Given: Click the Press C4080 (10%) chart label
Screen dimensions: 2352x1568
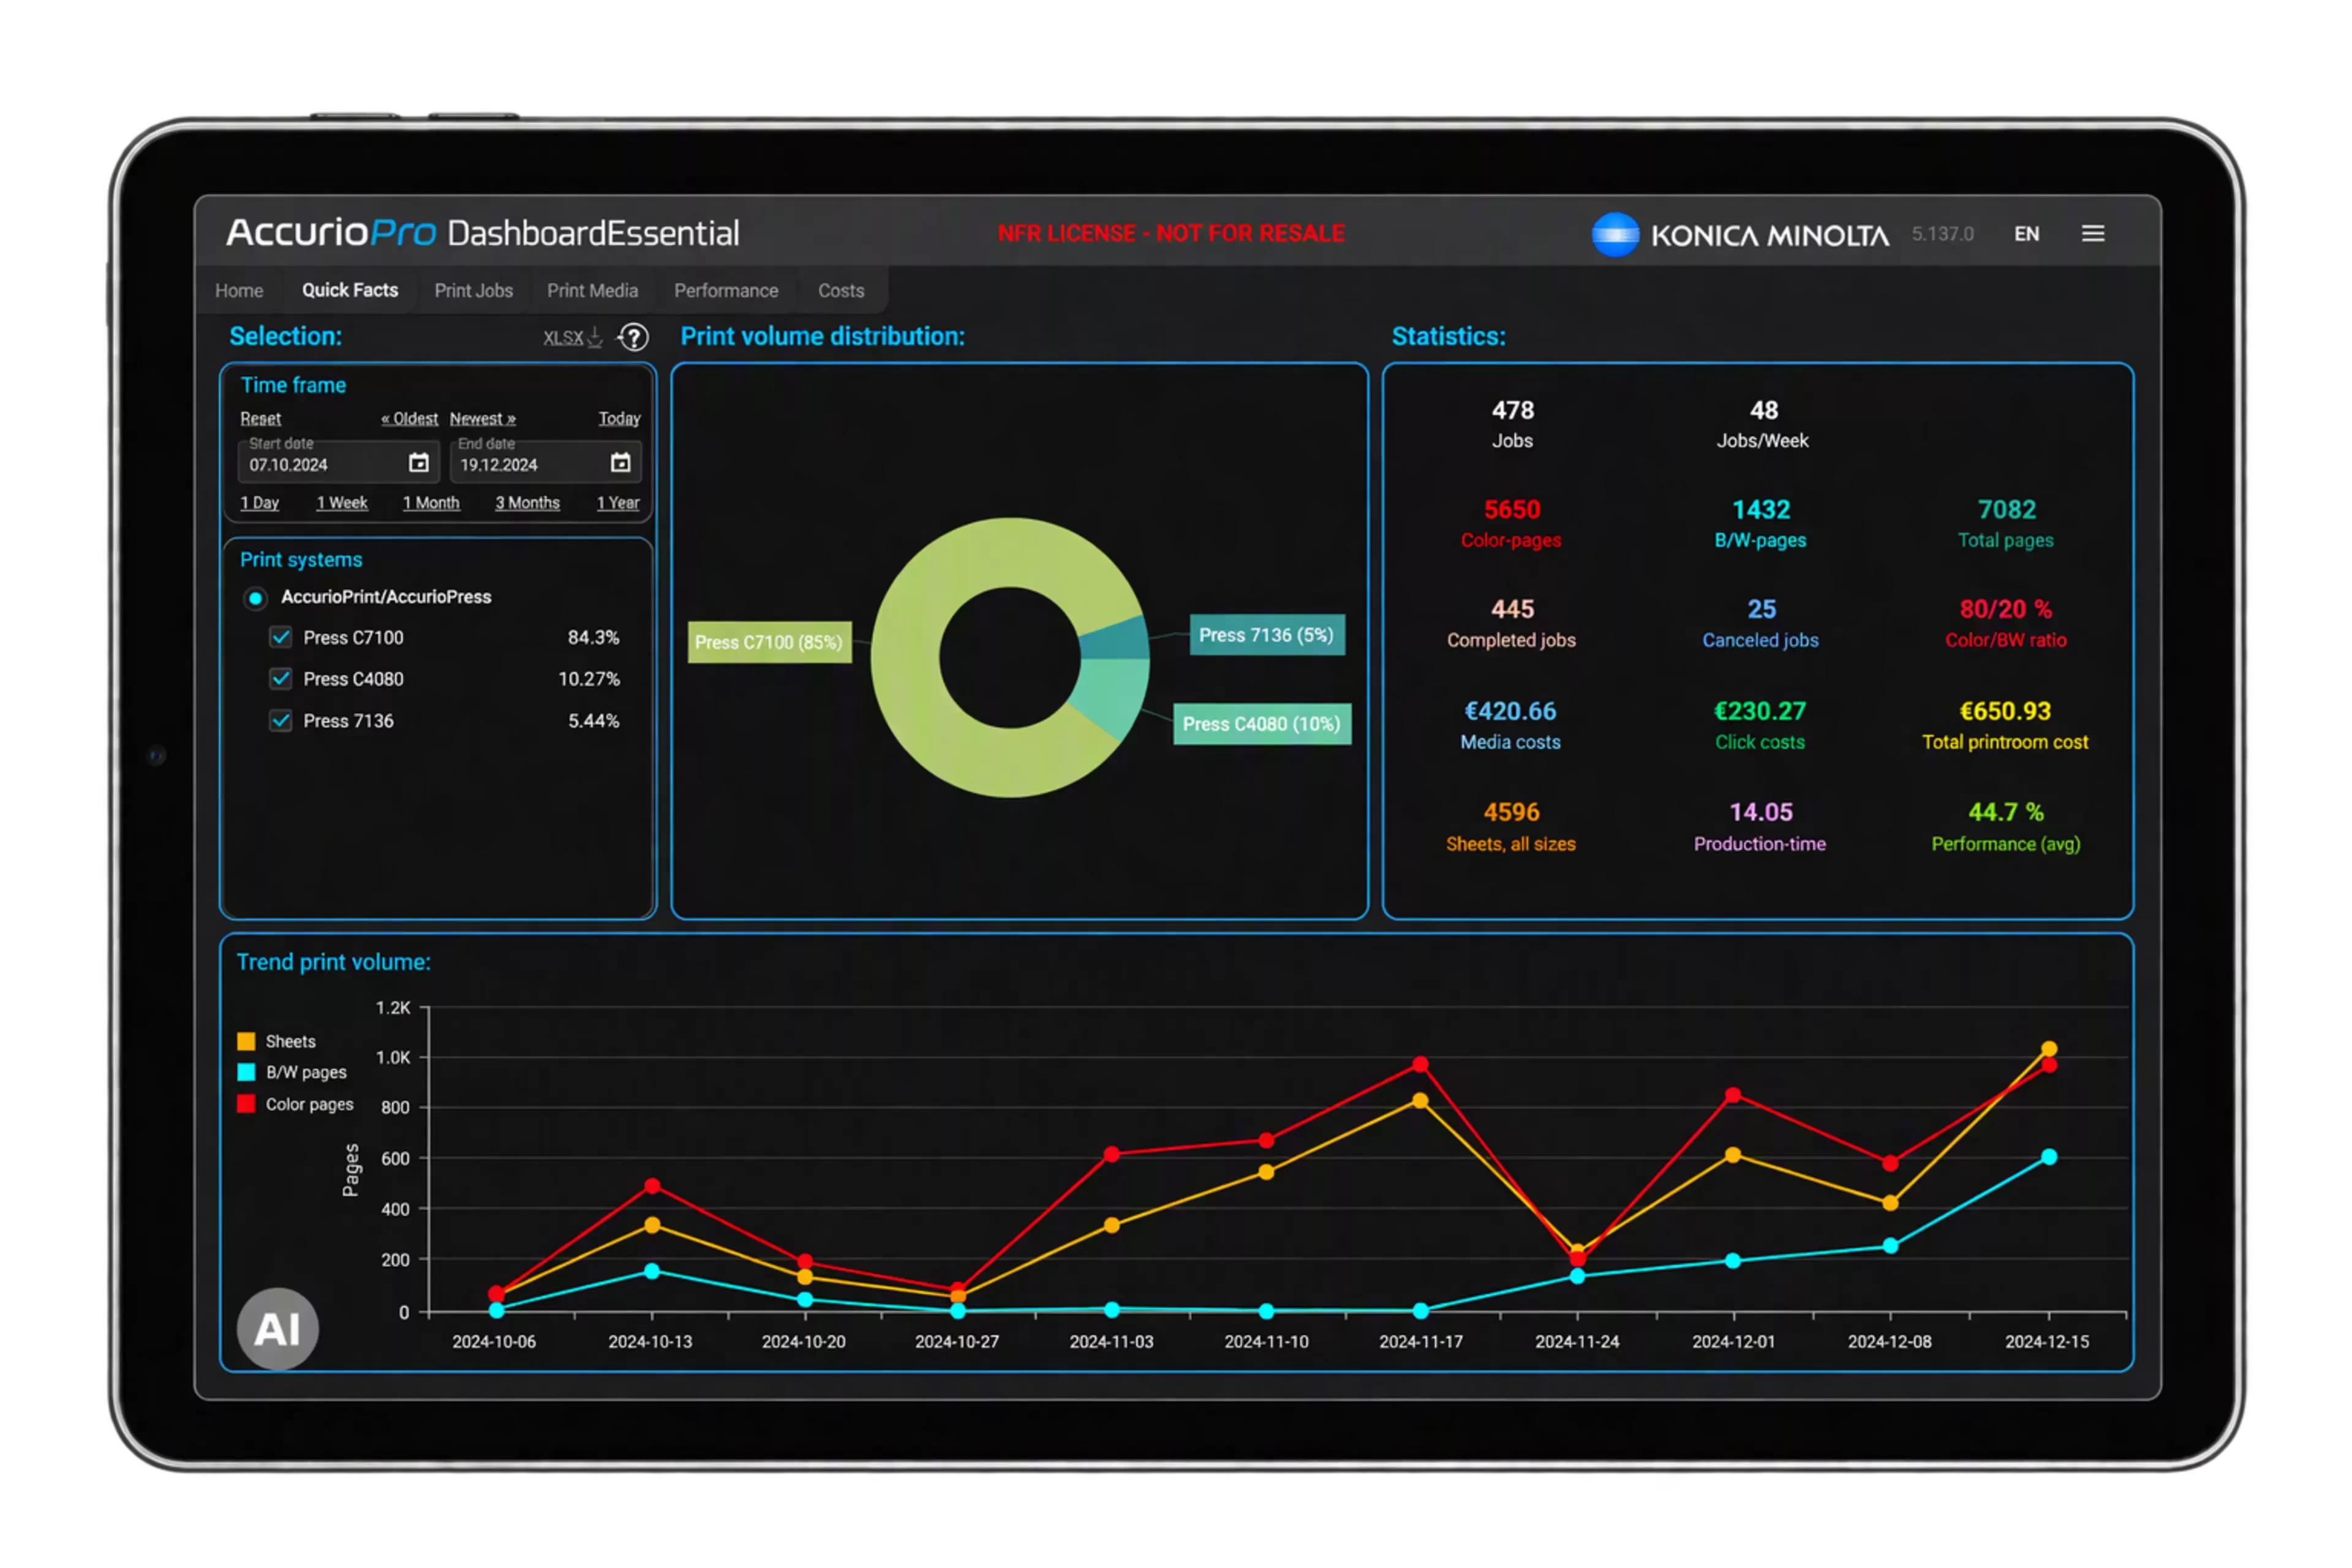Looking at the screenshot, I should pyautogui.click(x=1262, y=724).
